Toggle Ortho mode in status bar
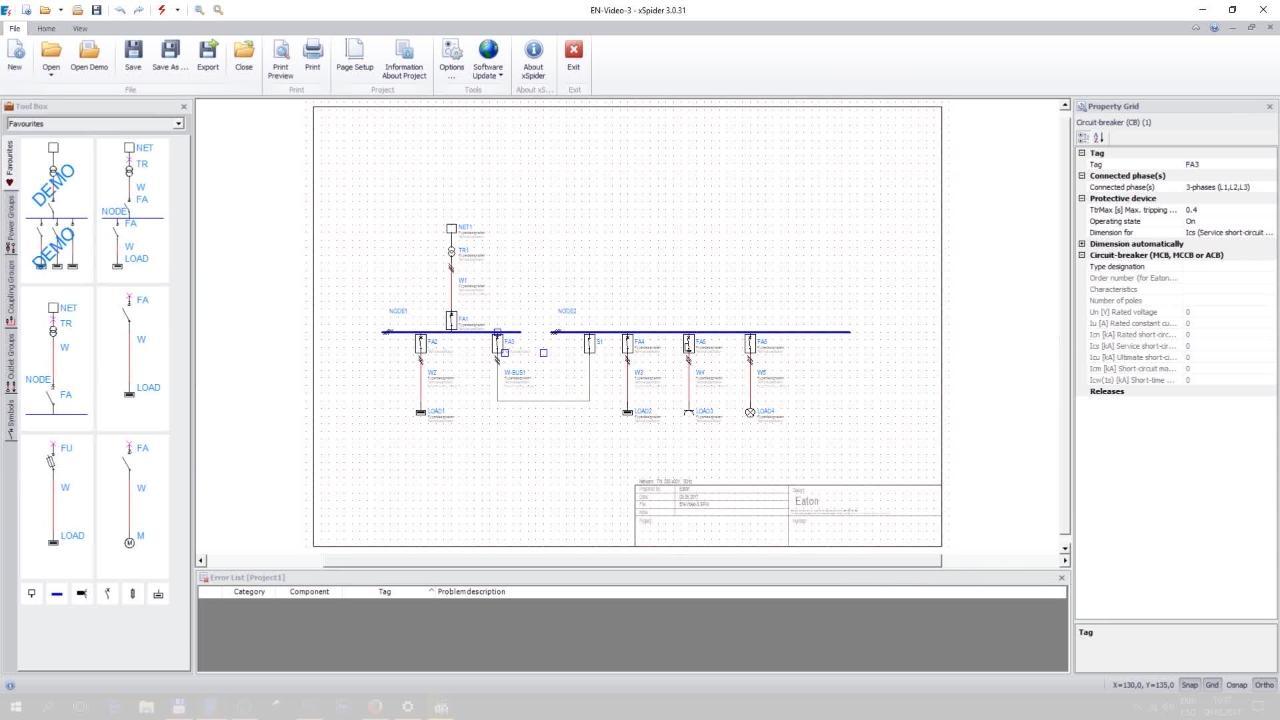 (1264, 685)
